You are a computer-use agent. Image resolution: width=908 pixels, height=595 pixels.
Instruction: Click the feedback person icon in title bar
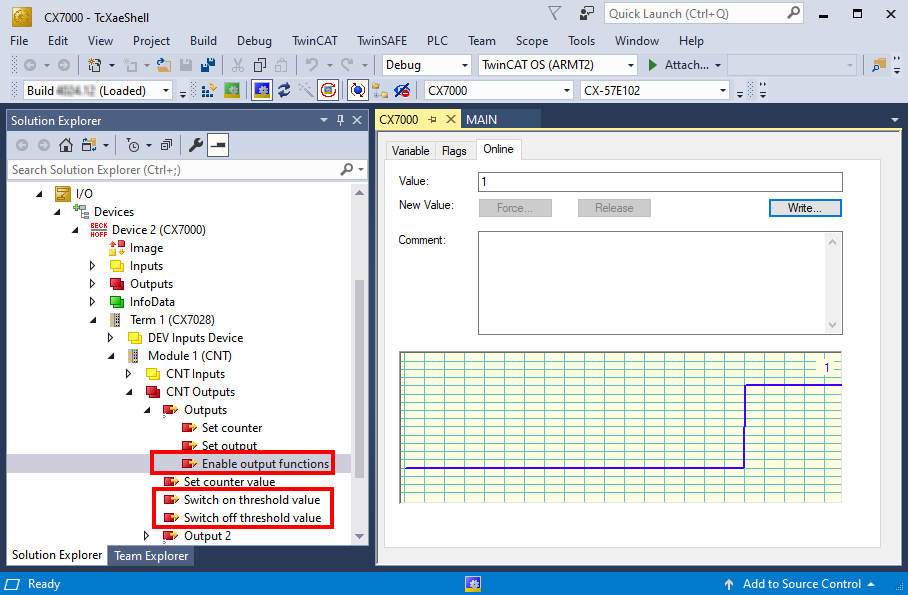coord(587,13)
